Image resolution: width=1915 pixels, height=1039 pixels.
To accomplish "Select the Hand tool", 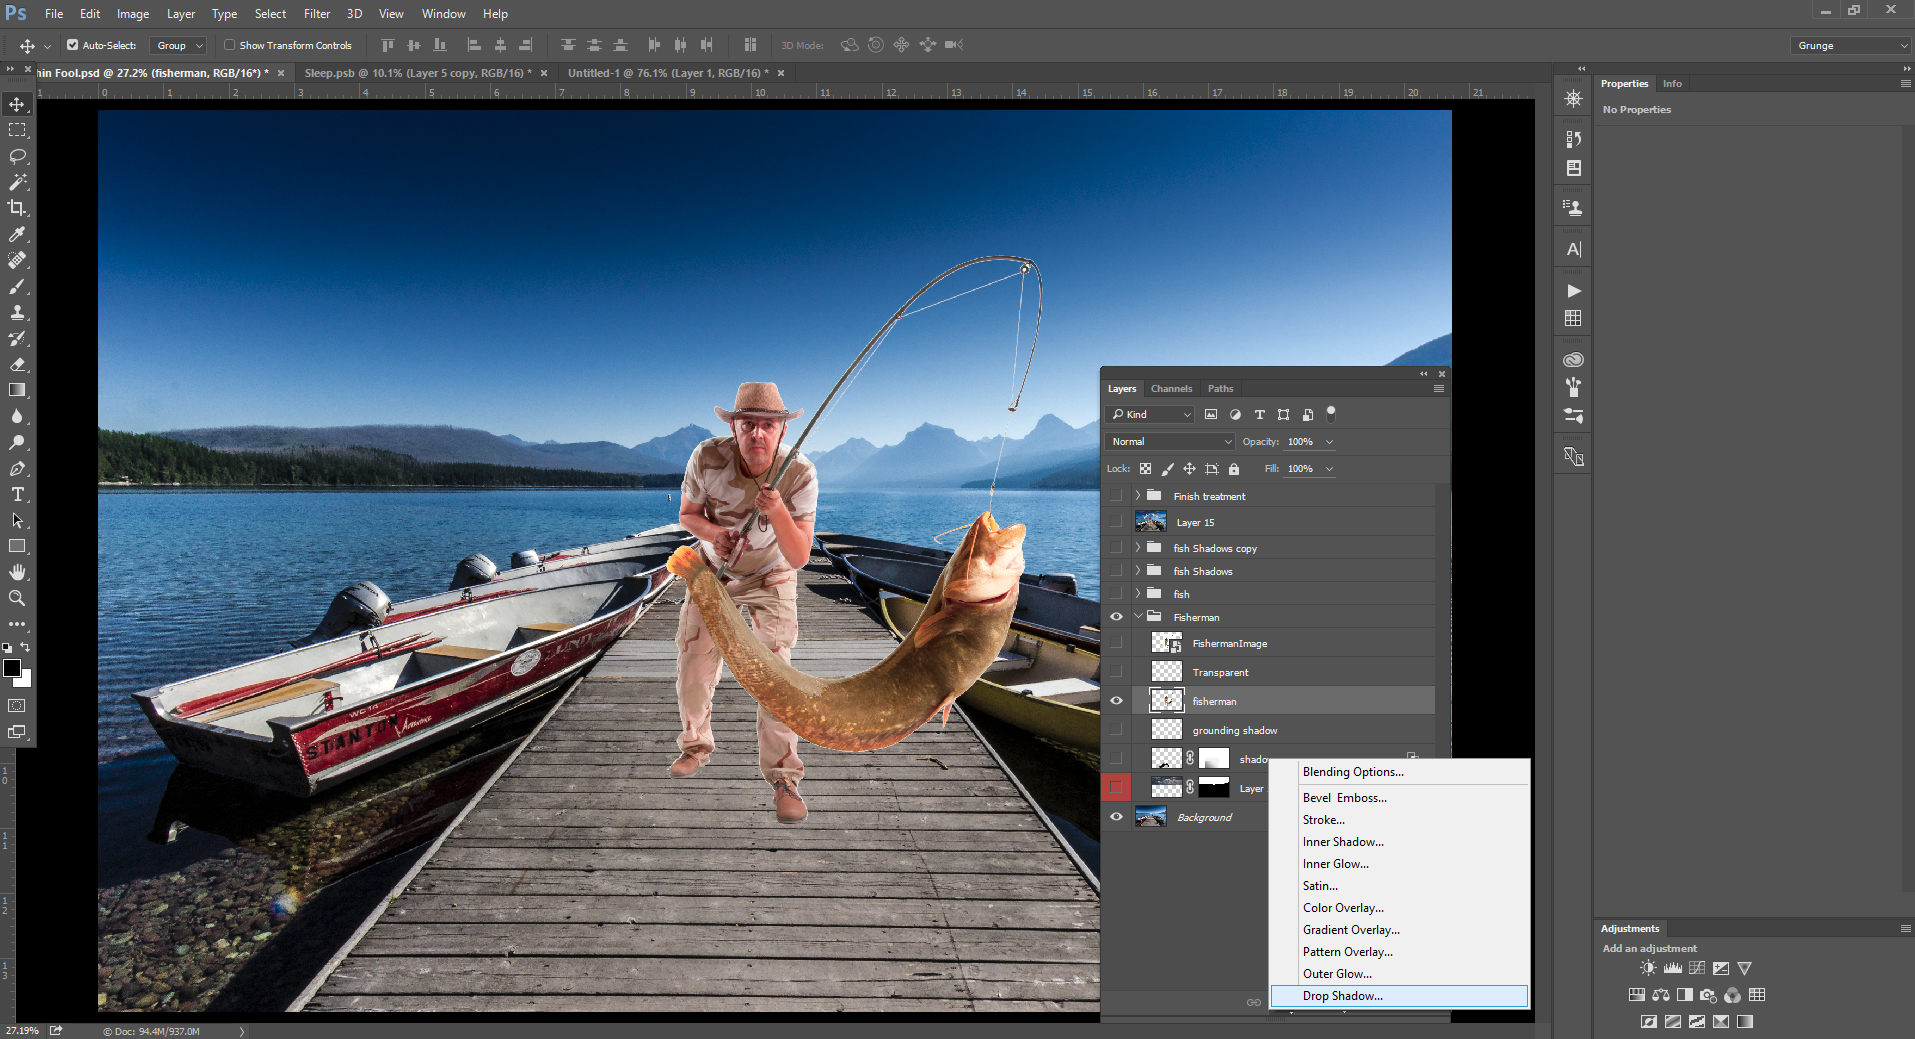I will pos(17,572).
